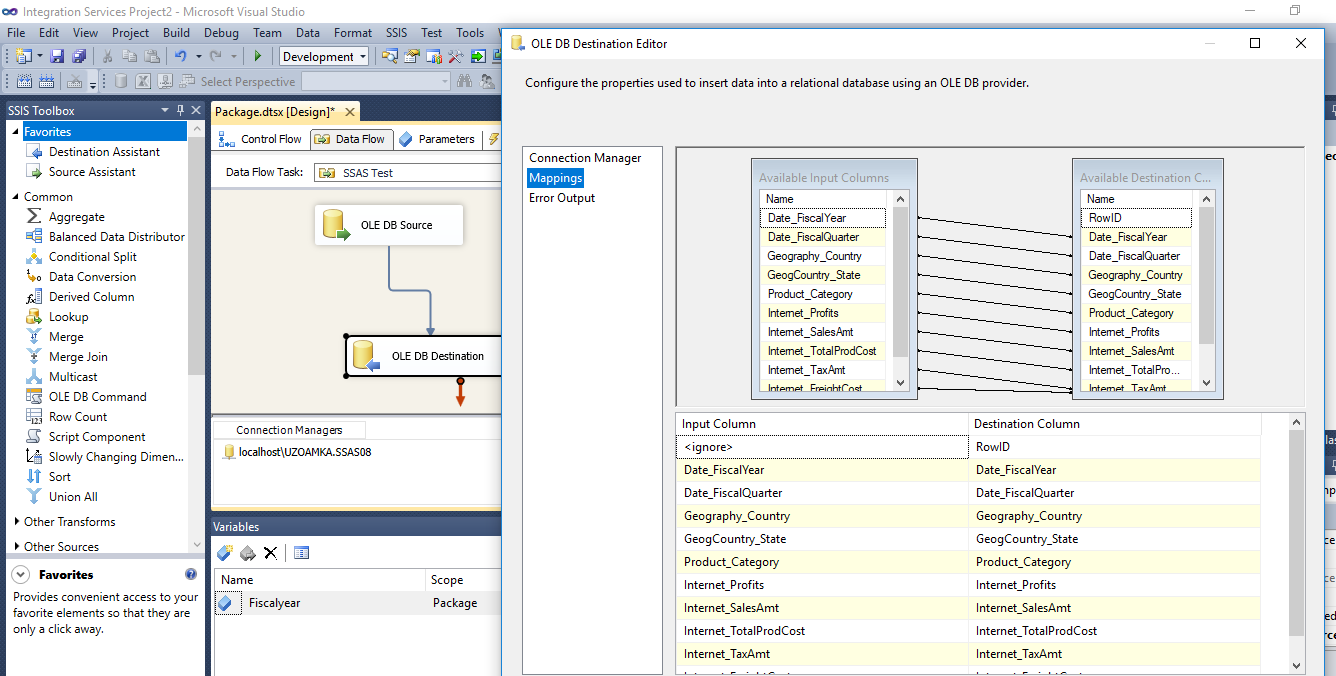Select the Mappings page in editor

[555, 178]
